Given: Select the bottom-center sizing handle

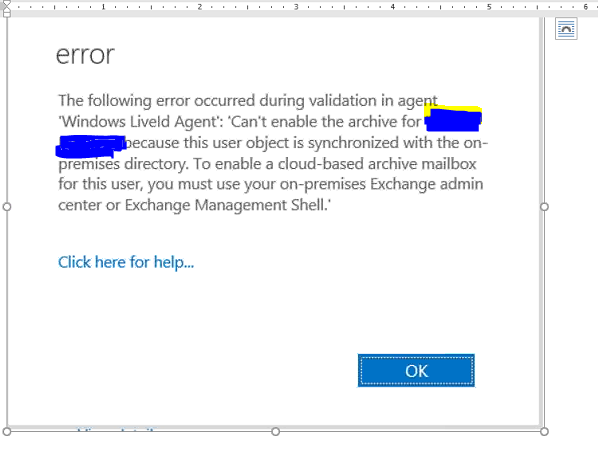Looking at the screenshot, I should click(275, 431).
